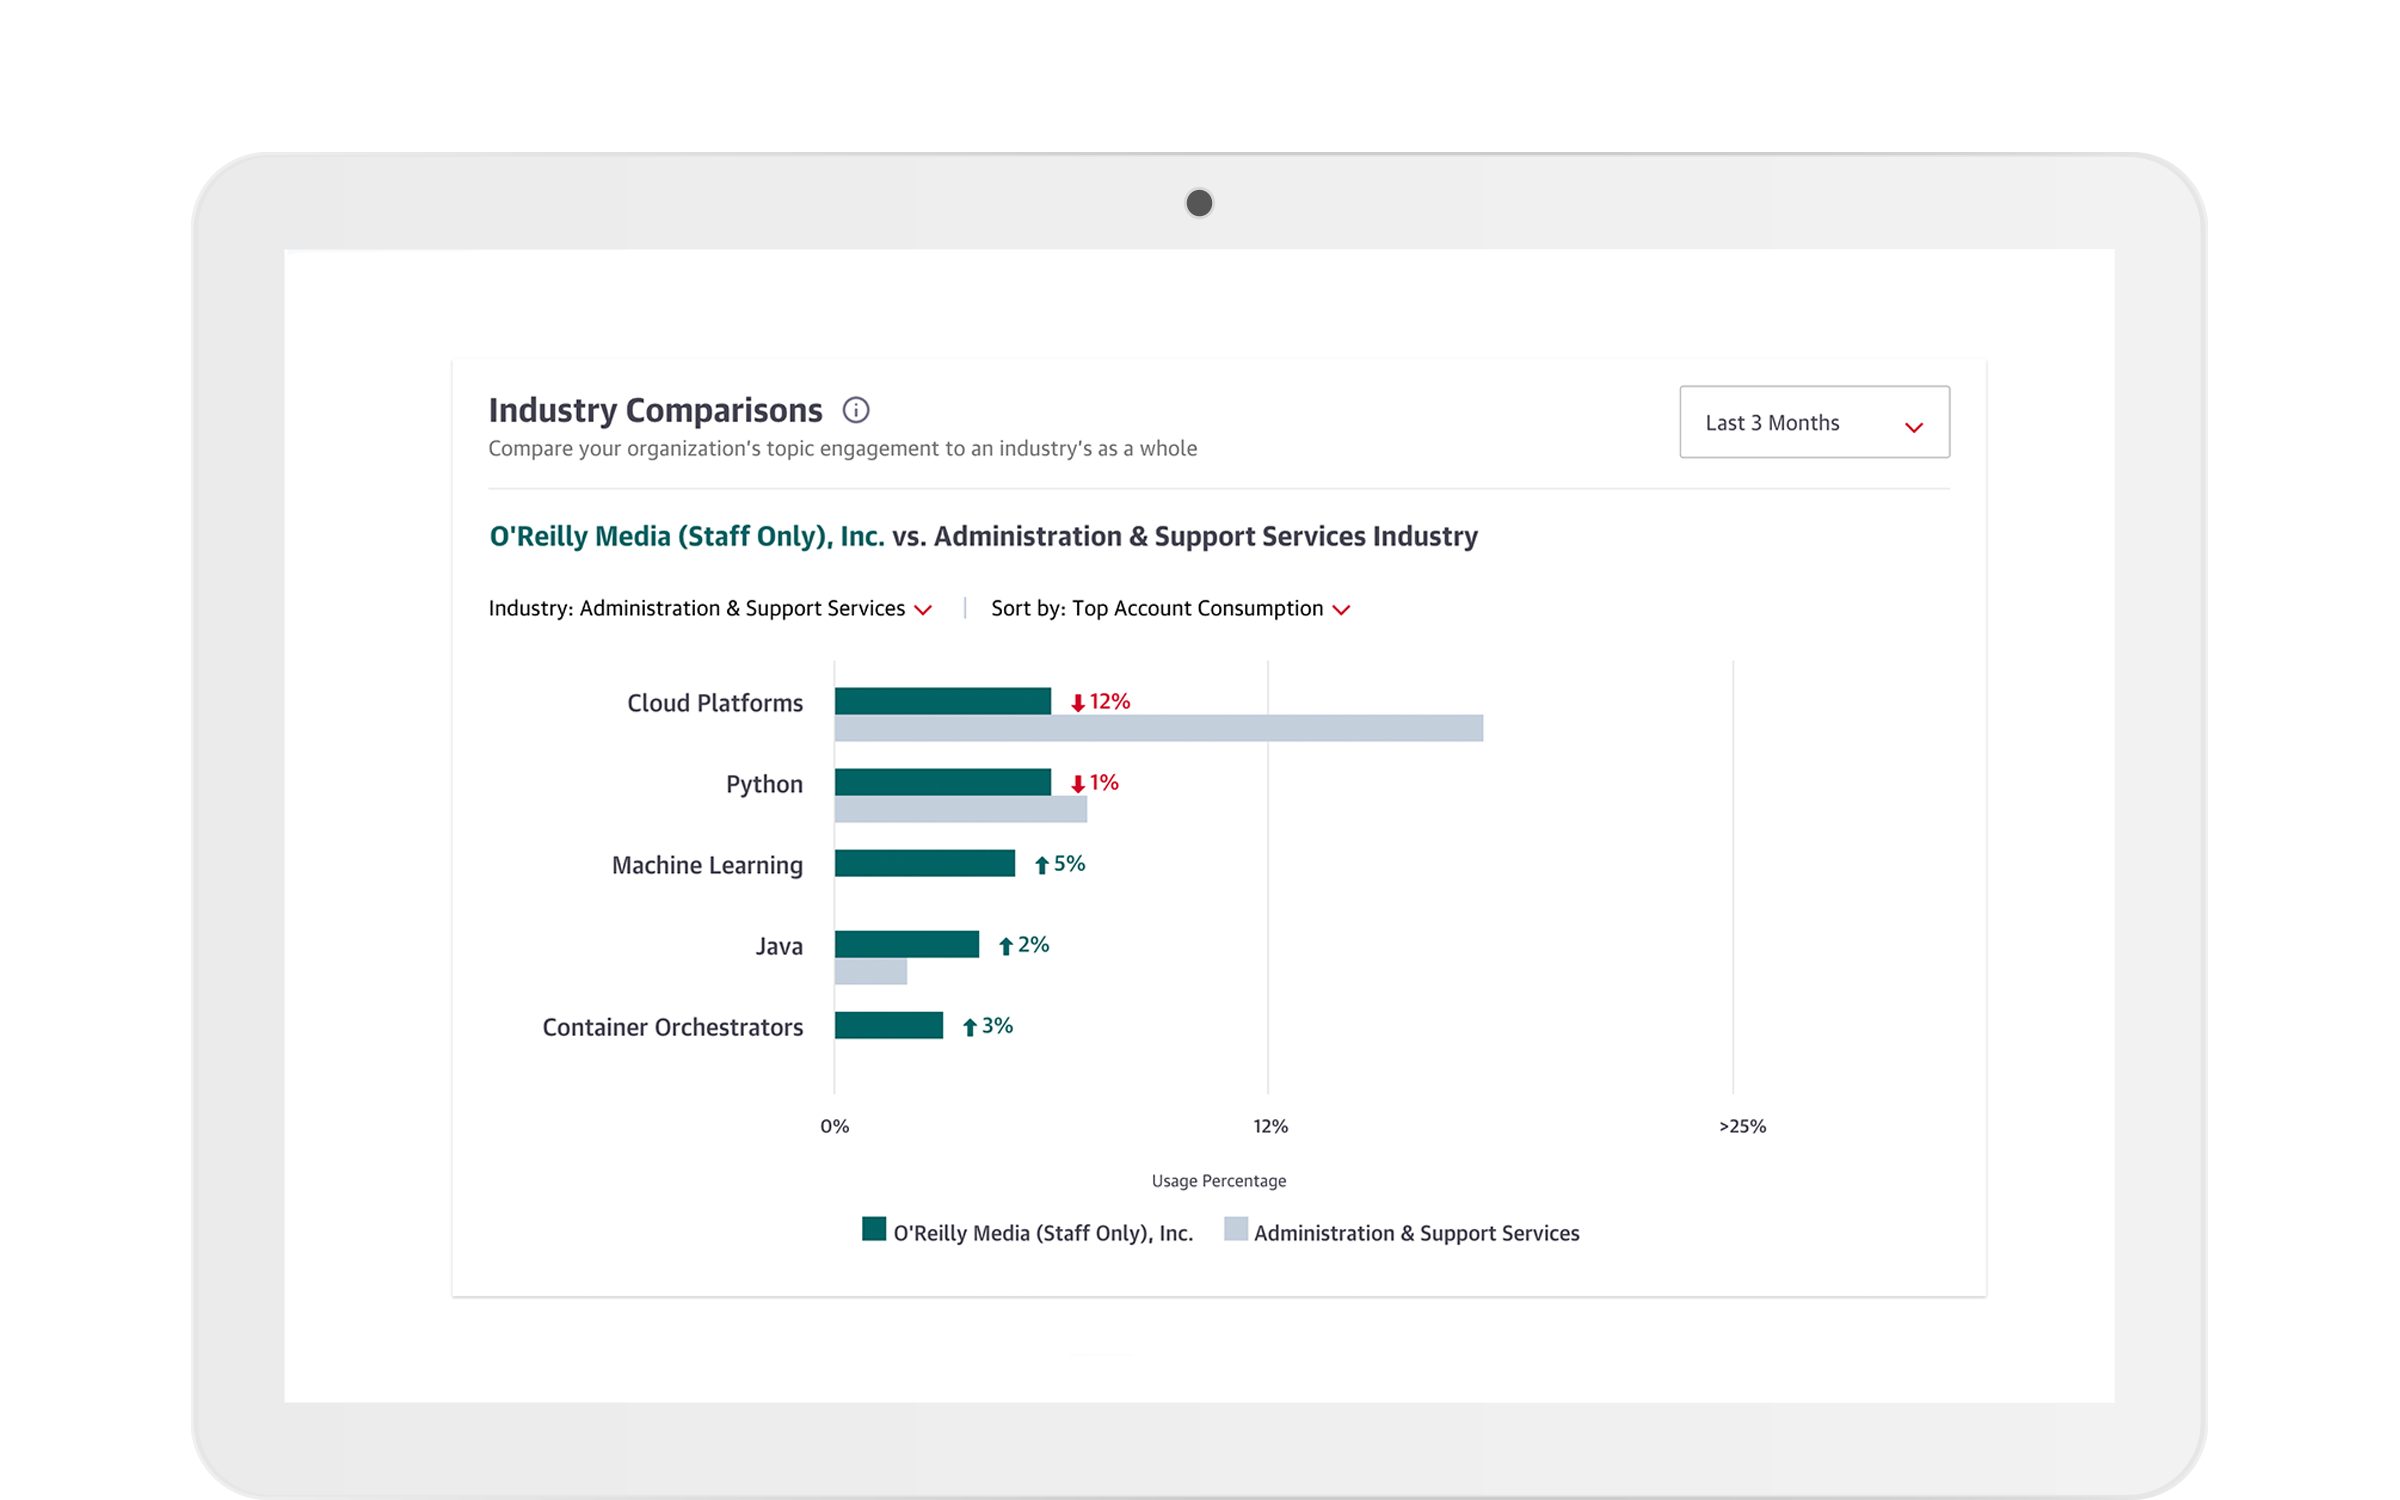Click the >25% axis label

click(x=1742, y=1126)
